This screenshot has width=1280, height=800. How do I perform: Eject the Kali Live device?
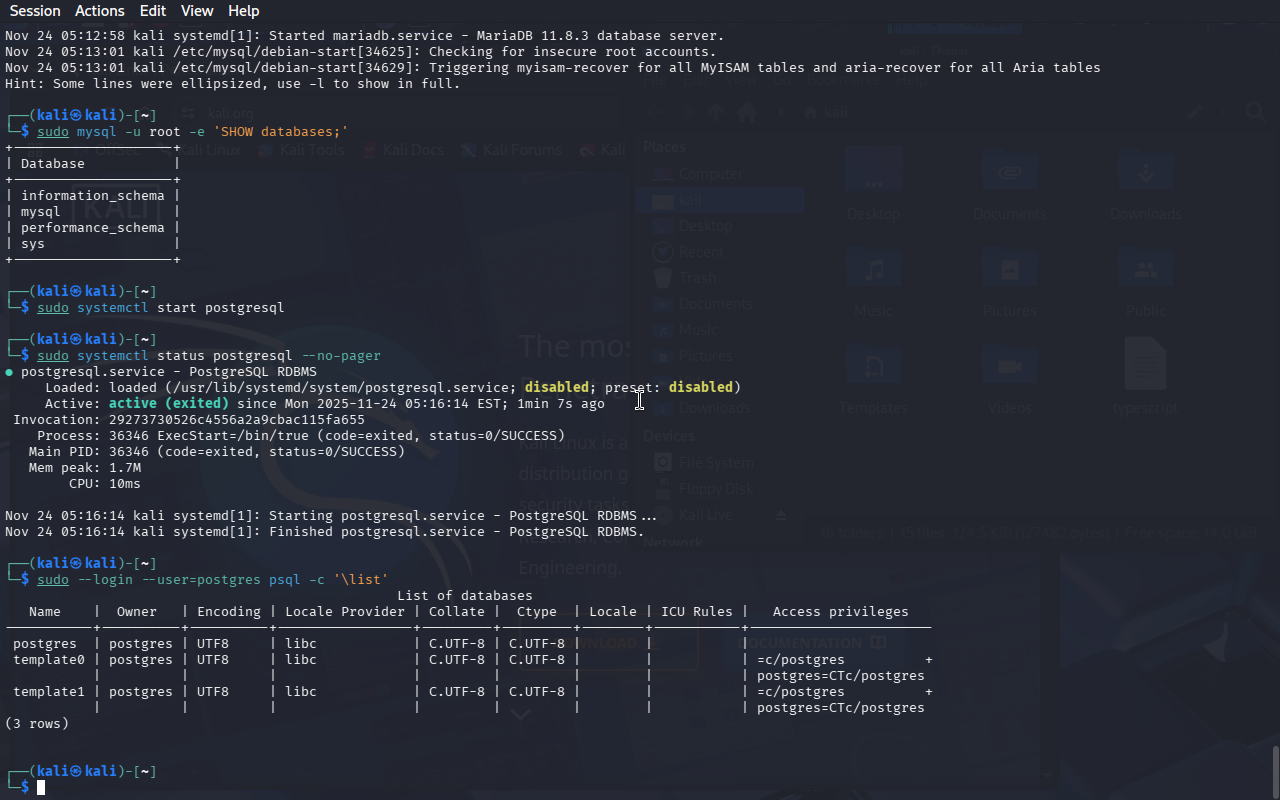tap(782, 515)
